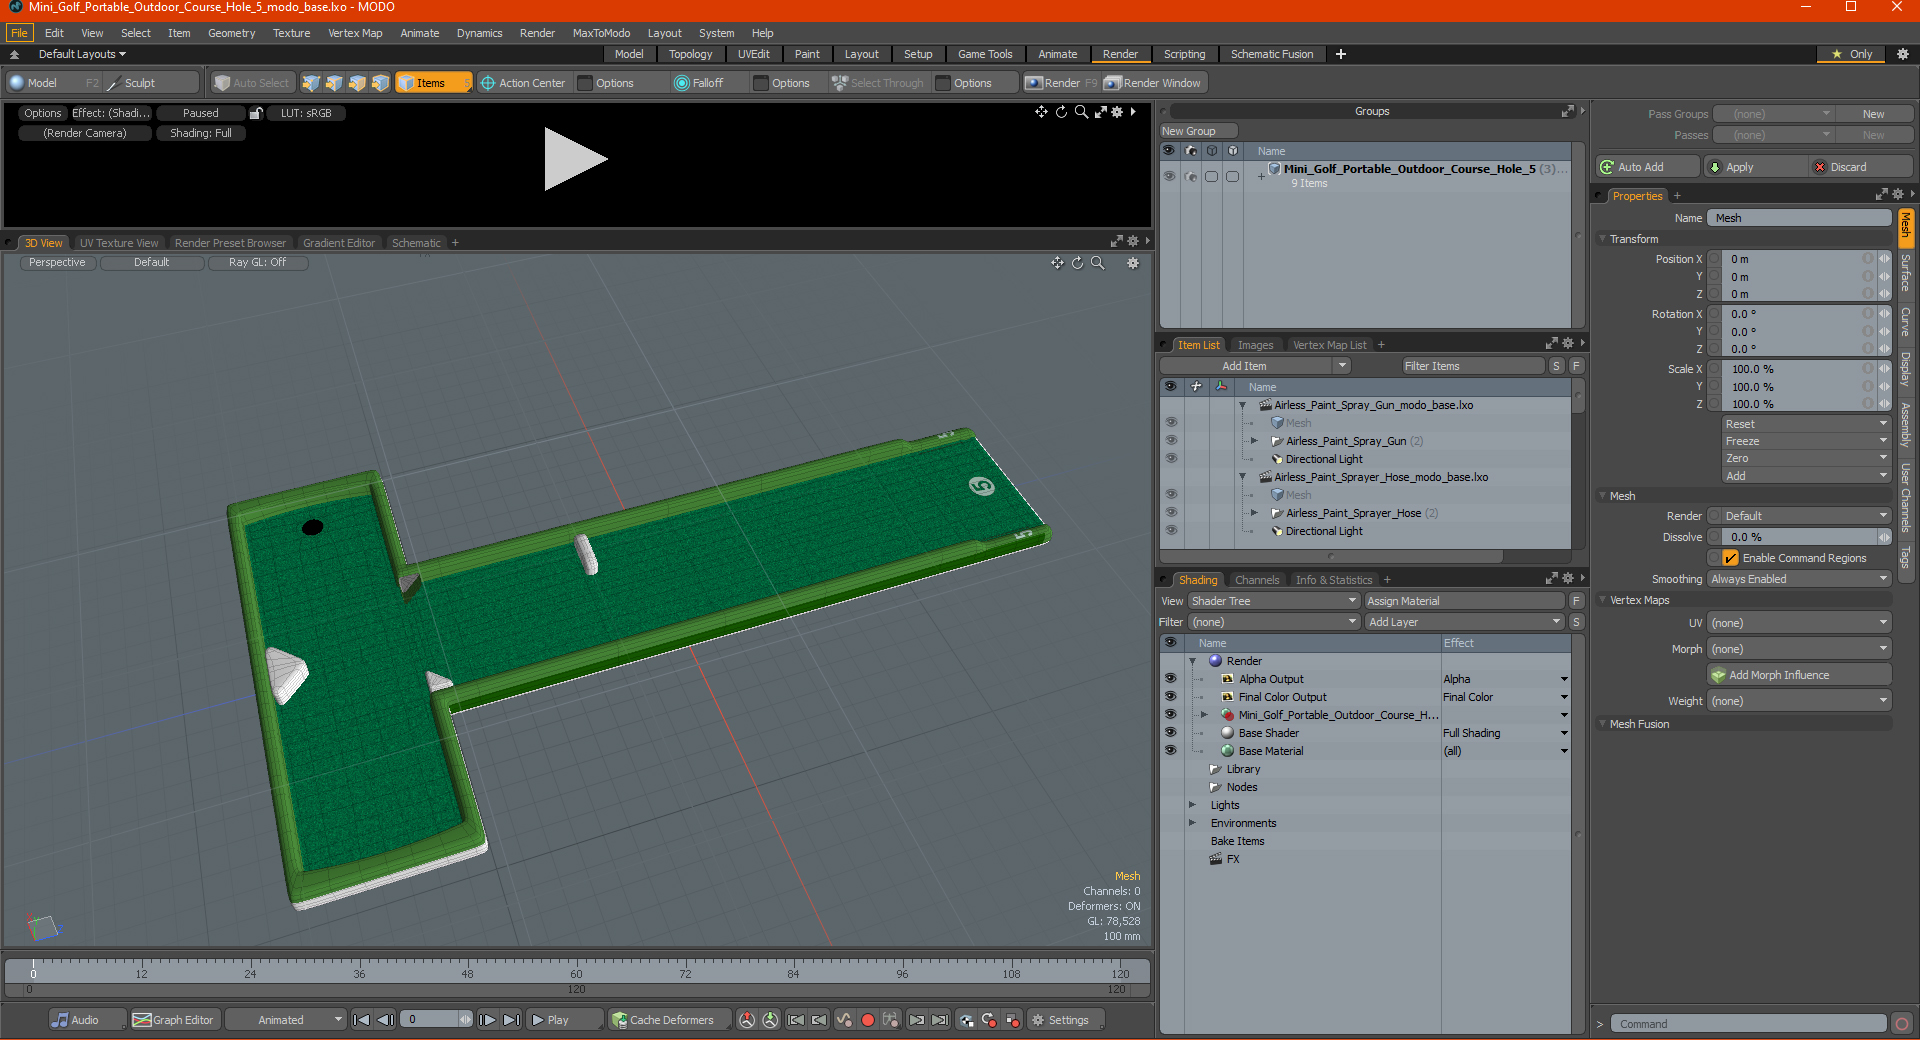Hide the Airless_Paint_Spray_Gun item
The height and width of the screenshot is (1040, 1920).
pyautogui.click(x=1171, y=441)
